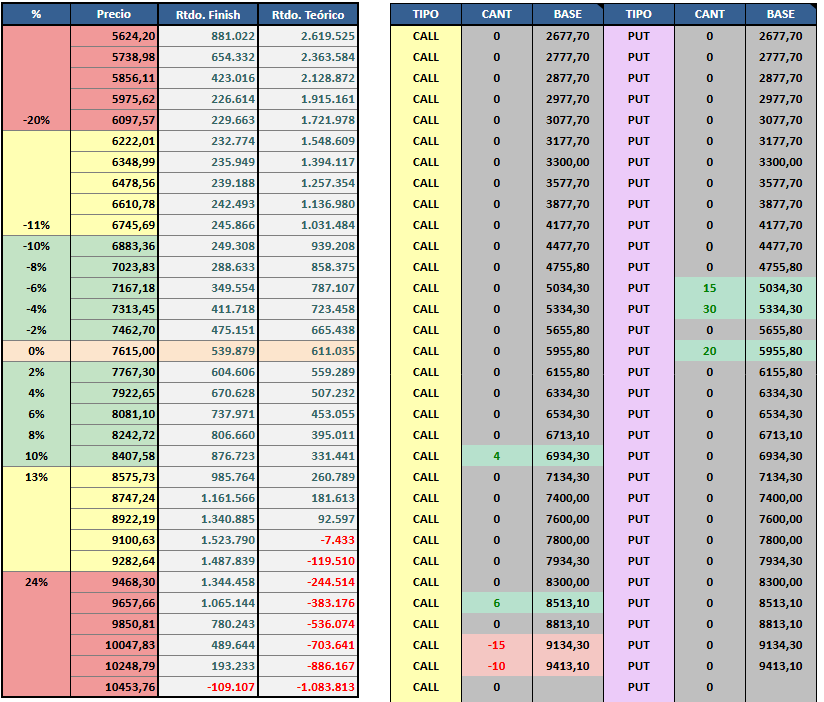Select price cell 7767,30

[114, 372]
